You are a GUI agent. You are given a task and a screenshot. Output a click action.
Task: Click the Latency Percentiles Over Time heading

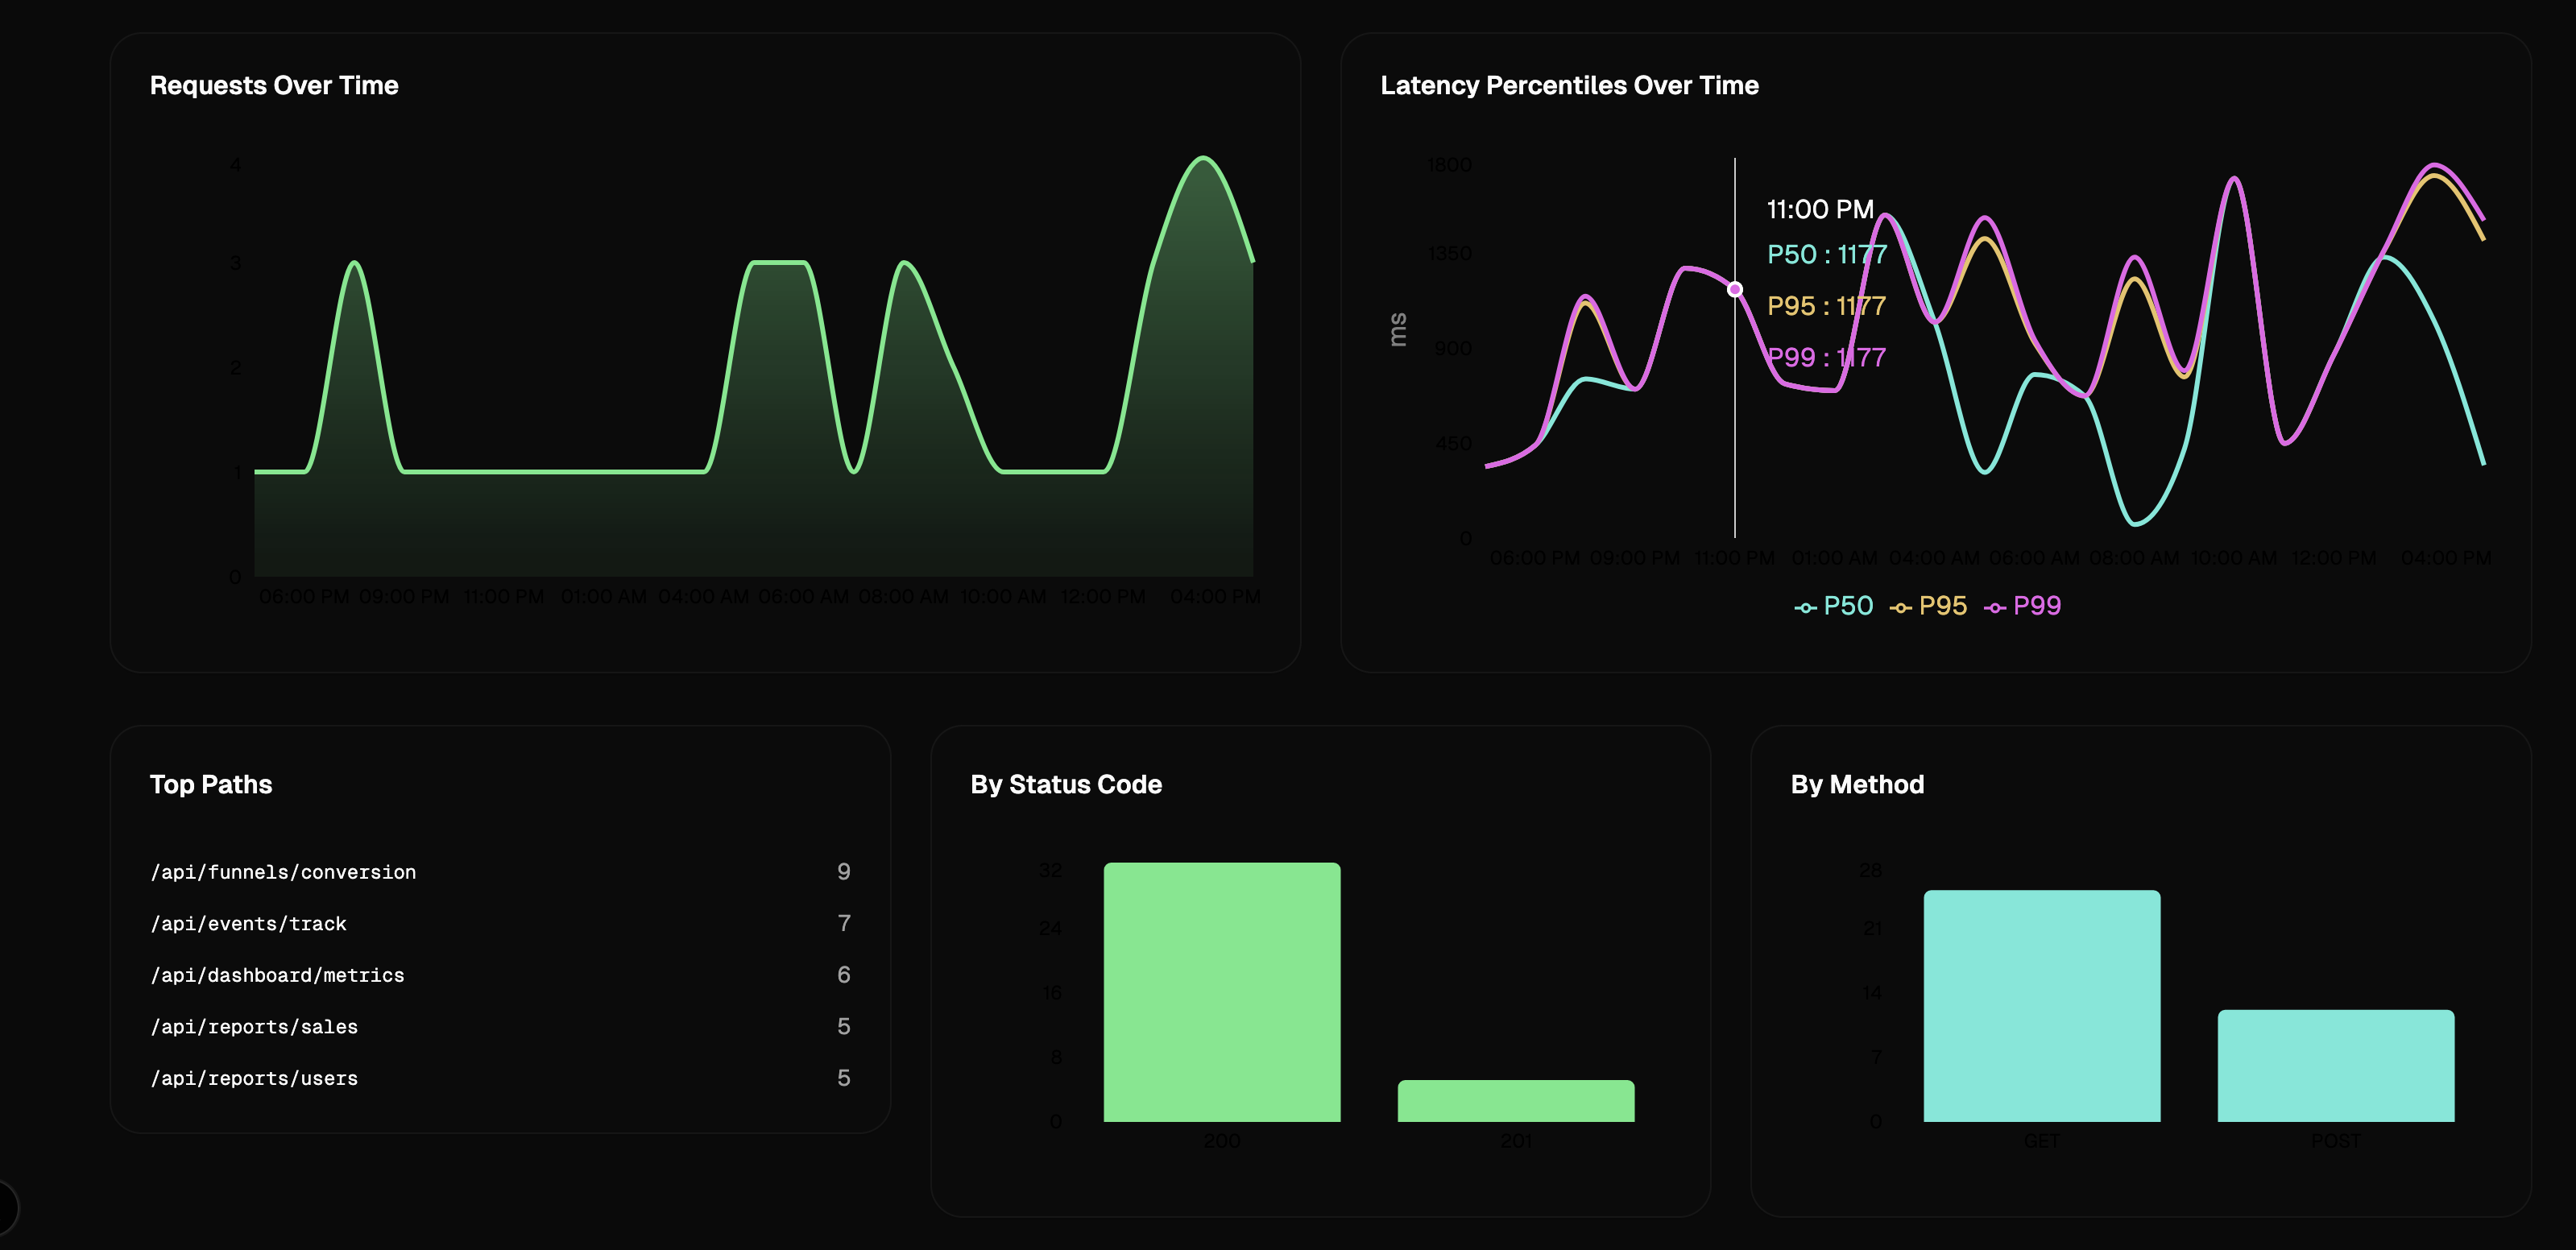tap(1568, 86)
